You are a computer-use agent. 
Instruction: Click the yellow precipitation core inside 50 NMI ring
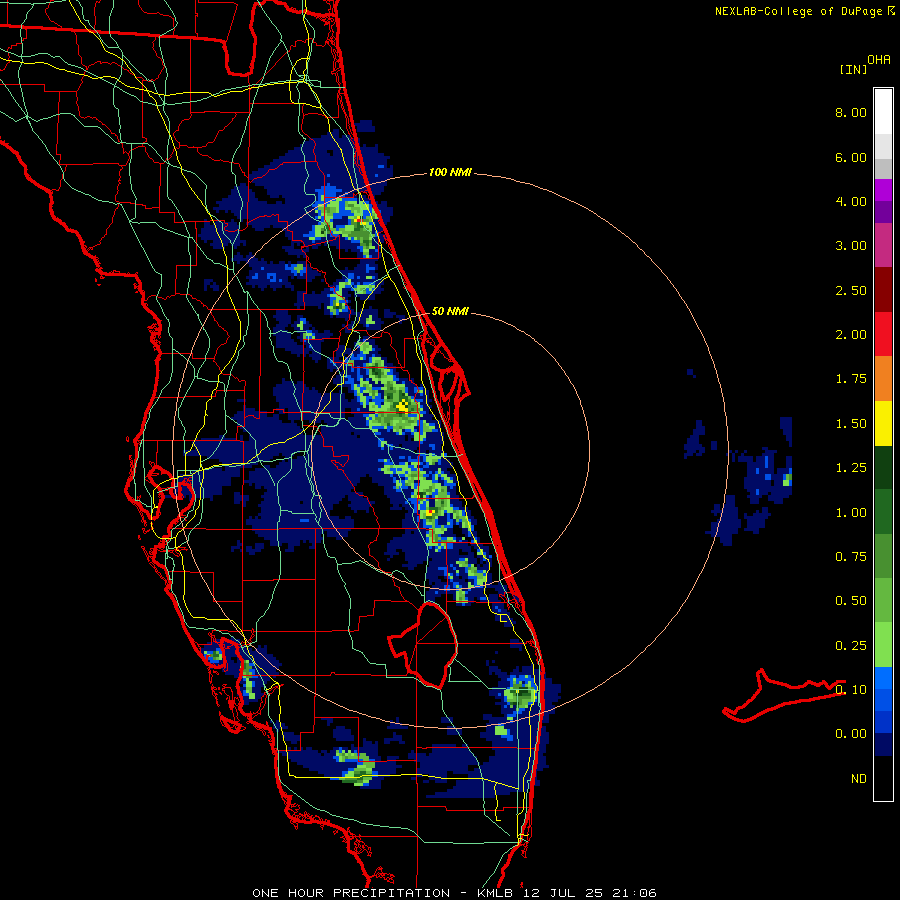(x=402, y=406)
